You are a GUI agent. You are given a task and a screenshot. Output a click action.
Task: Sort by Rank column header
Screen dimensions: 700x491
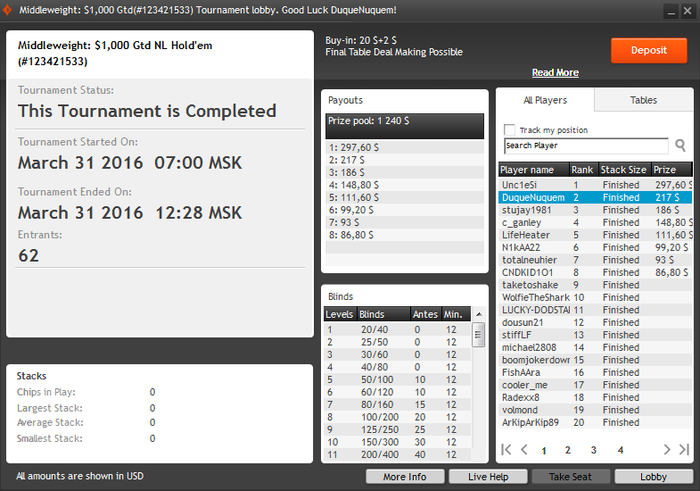(583, 170)
